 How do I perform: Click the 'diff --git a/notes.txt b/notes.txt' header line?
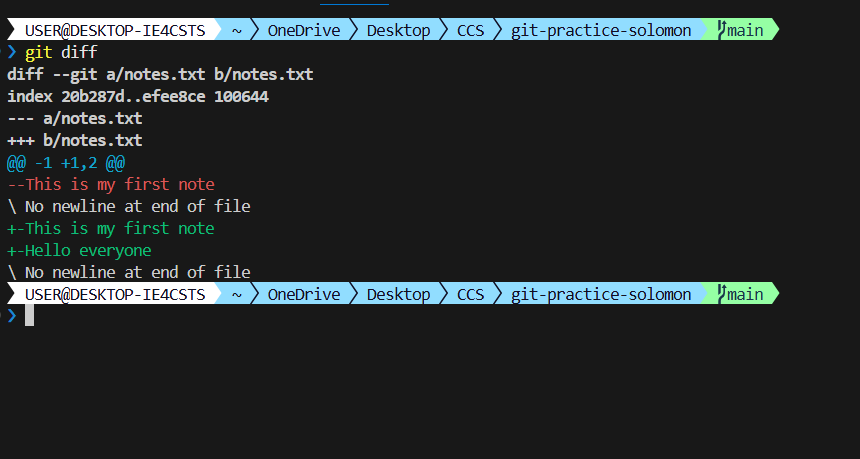(x=160, y=74)
